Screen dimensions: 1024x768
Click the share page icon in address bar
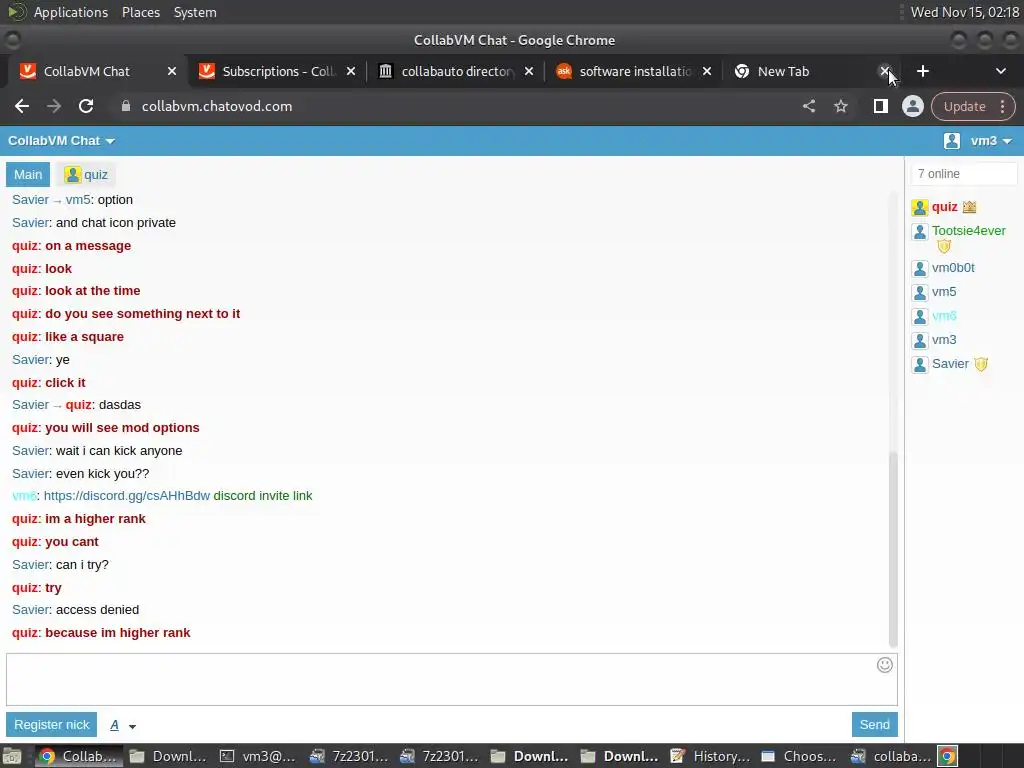click(808, 106)
